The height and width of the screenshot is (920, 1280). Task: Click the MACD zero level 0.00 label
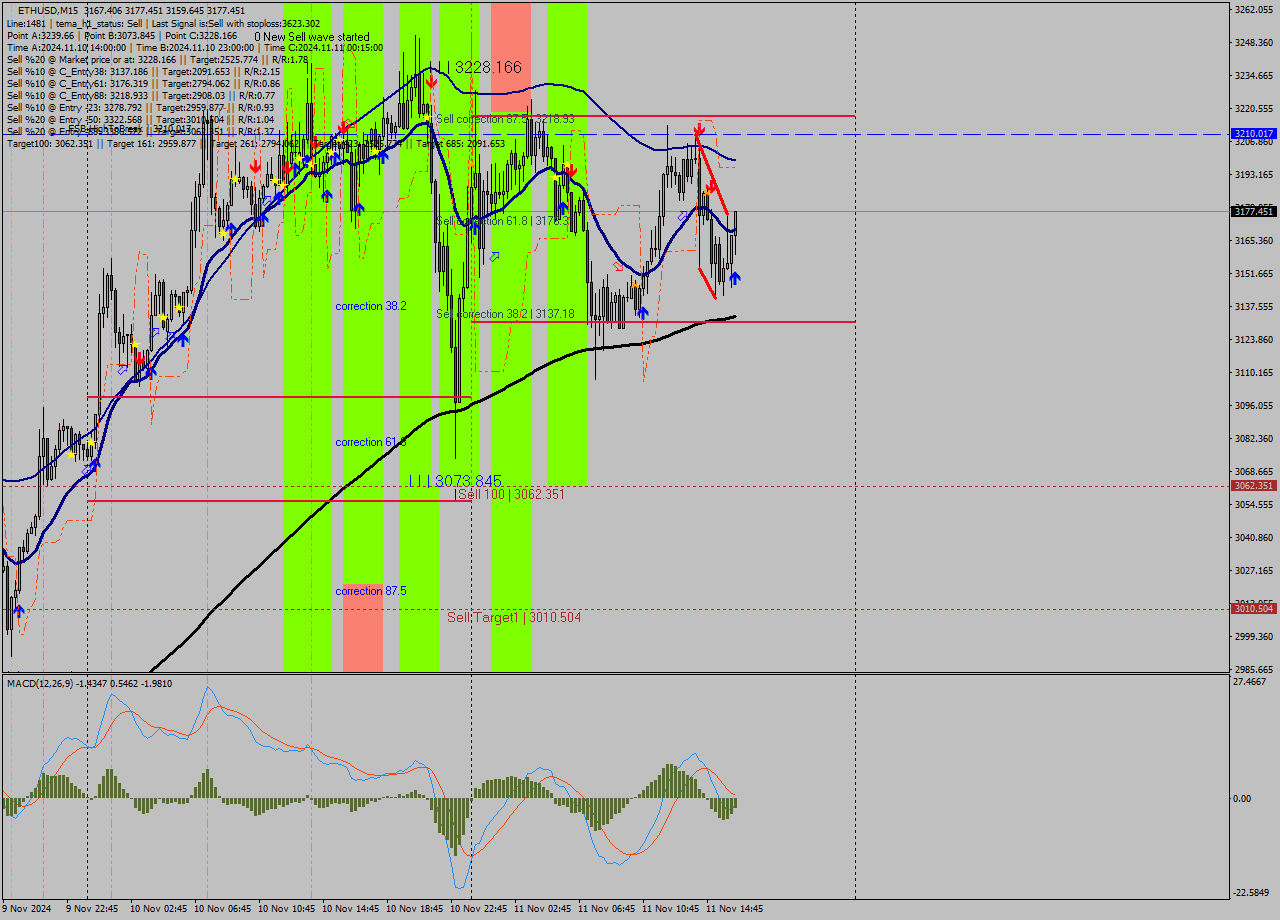click(1241, 798)
